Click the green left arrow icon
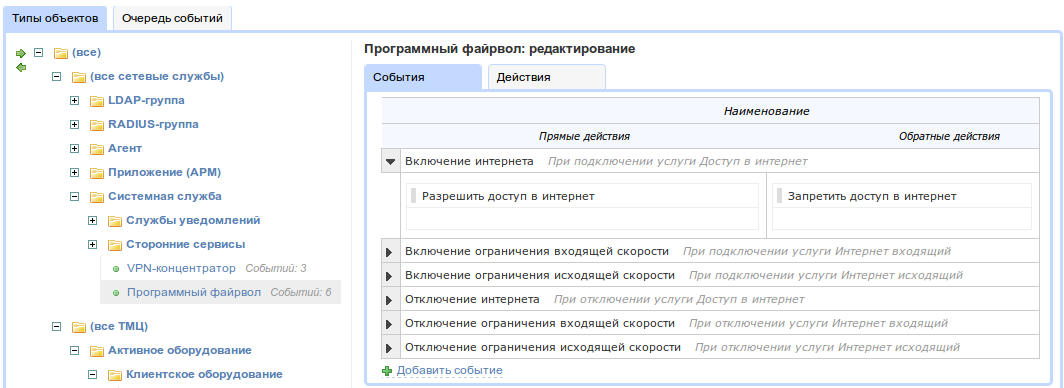The width and height of the screenshot is (1064, 388). coord(21,67)
